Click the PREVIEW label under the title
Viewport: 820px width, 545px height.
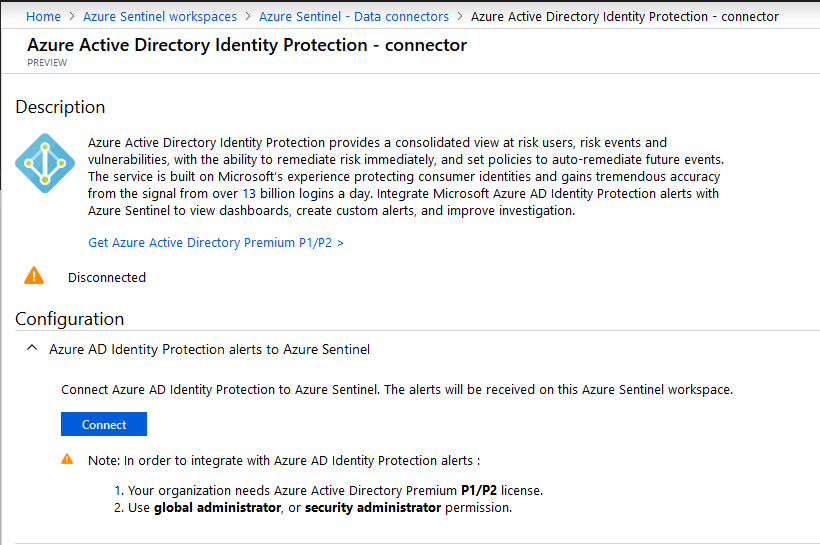pyautogui.click(x=47, y=63)
